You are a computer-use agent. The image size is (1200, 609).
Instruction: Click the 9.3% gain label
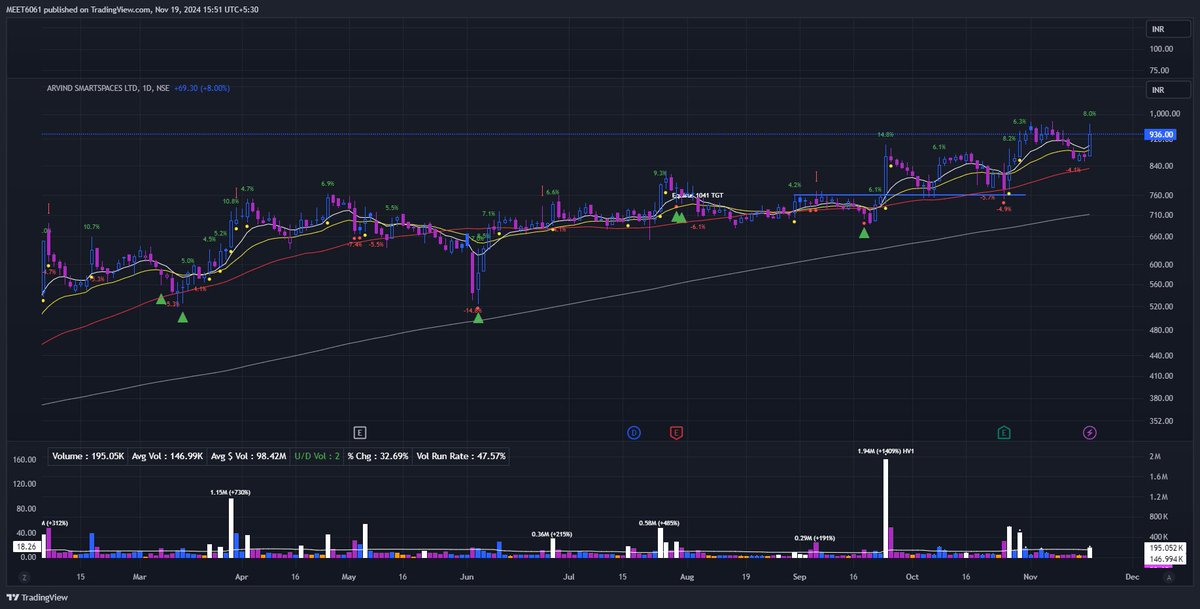coord(660,173)
